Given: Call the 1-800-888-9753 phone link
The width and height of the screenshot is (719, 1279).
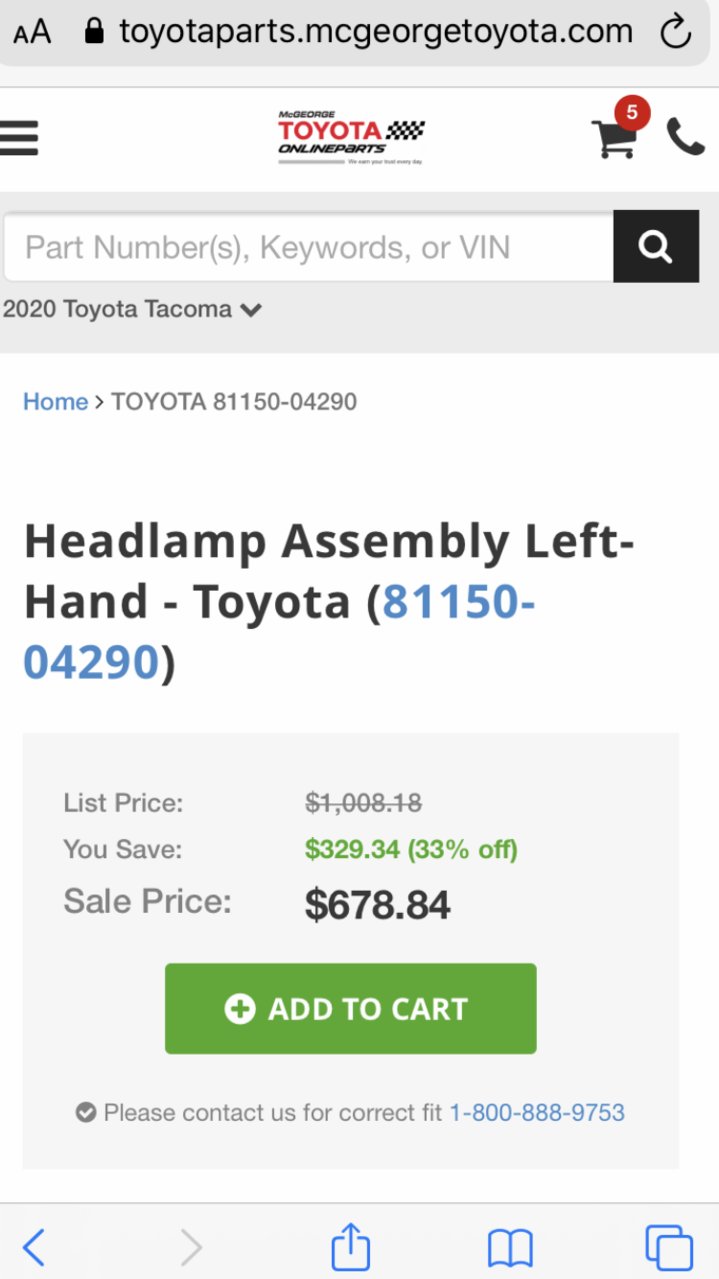Looking at the screenshot, I should point(537,1112).
